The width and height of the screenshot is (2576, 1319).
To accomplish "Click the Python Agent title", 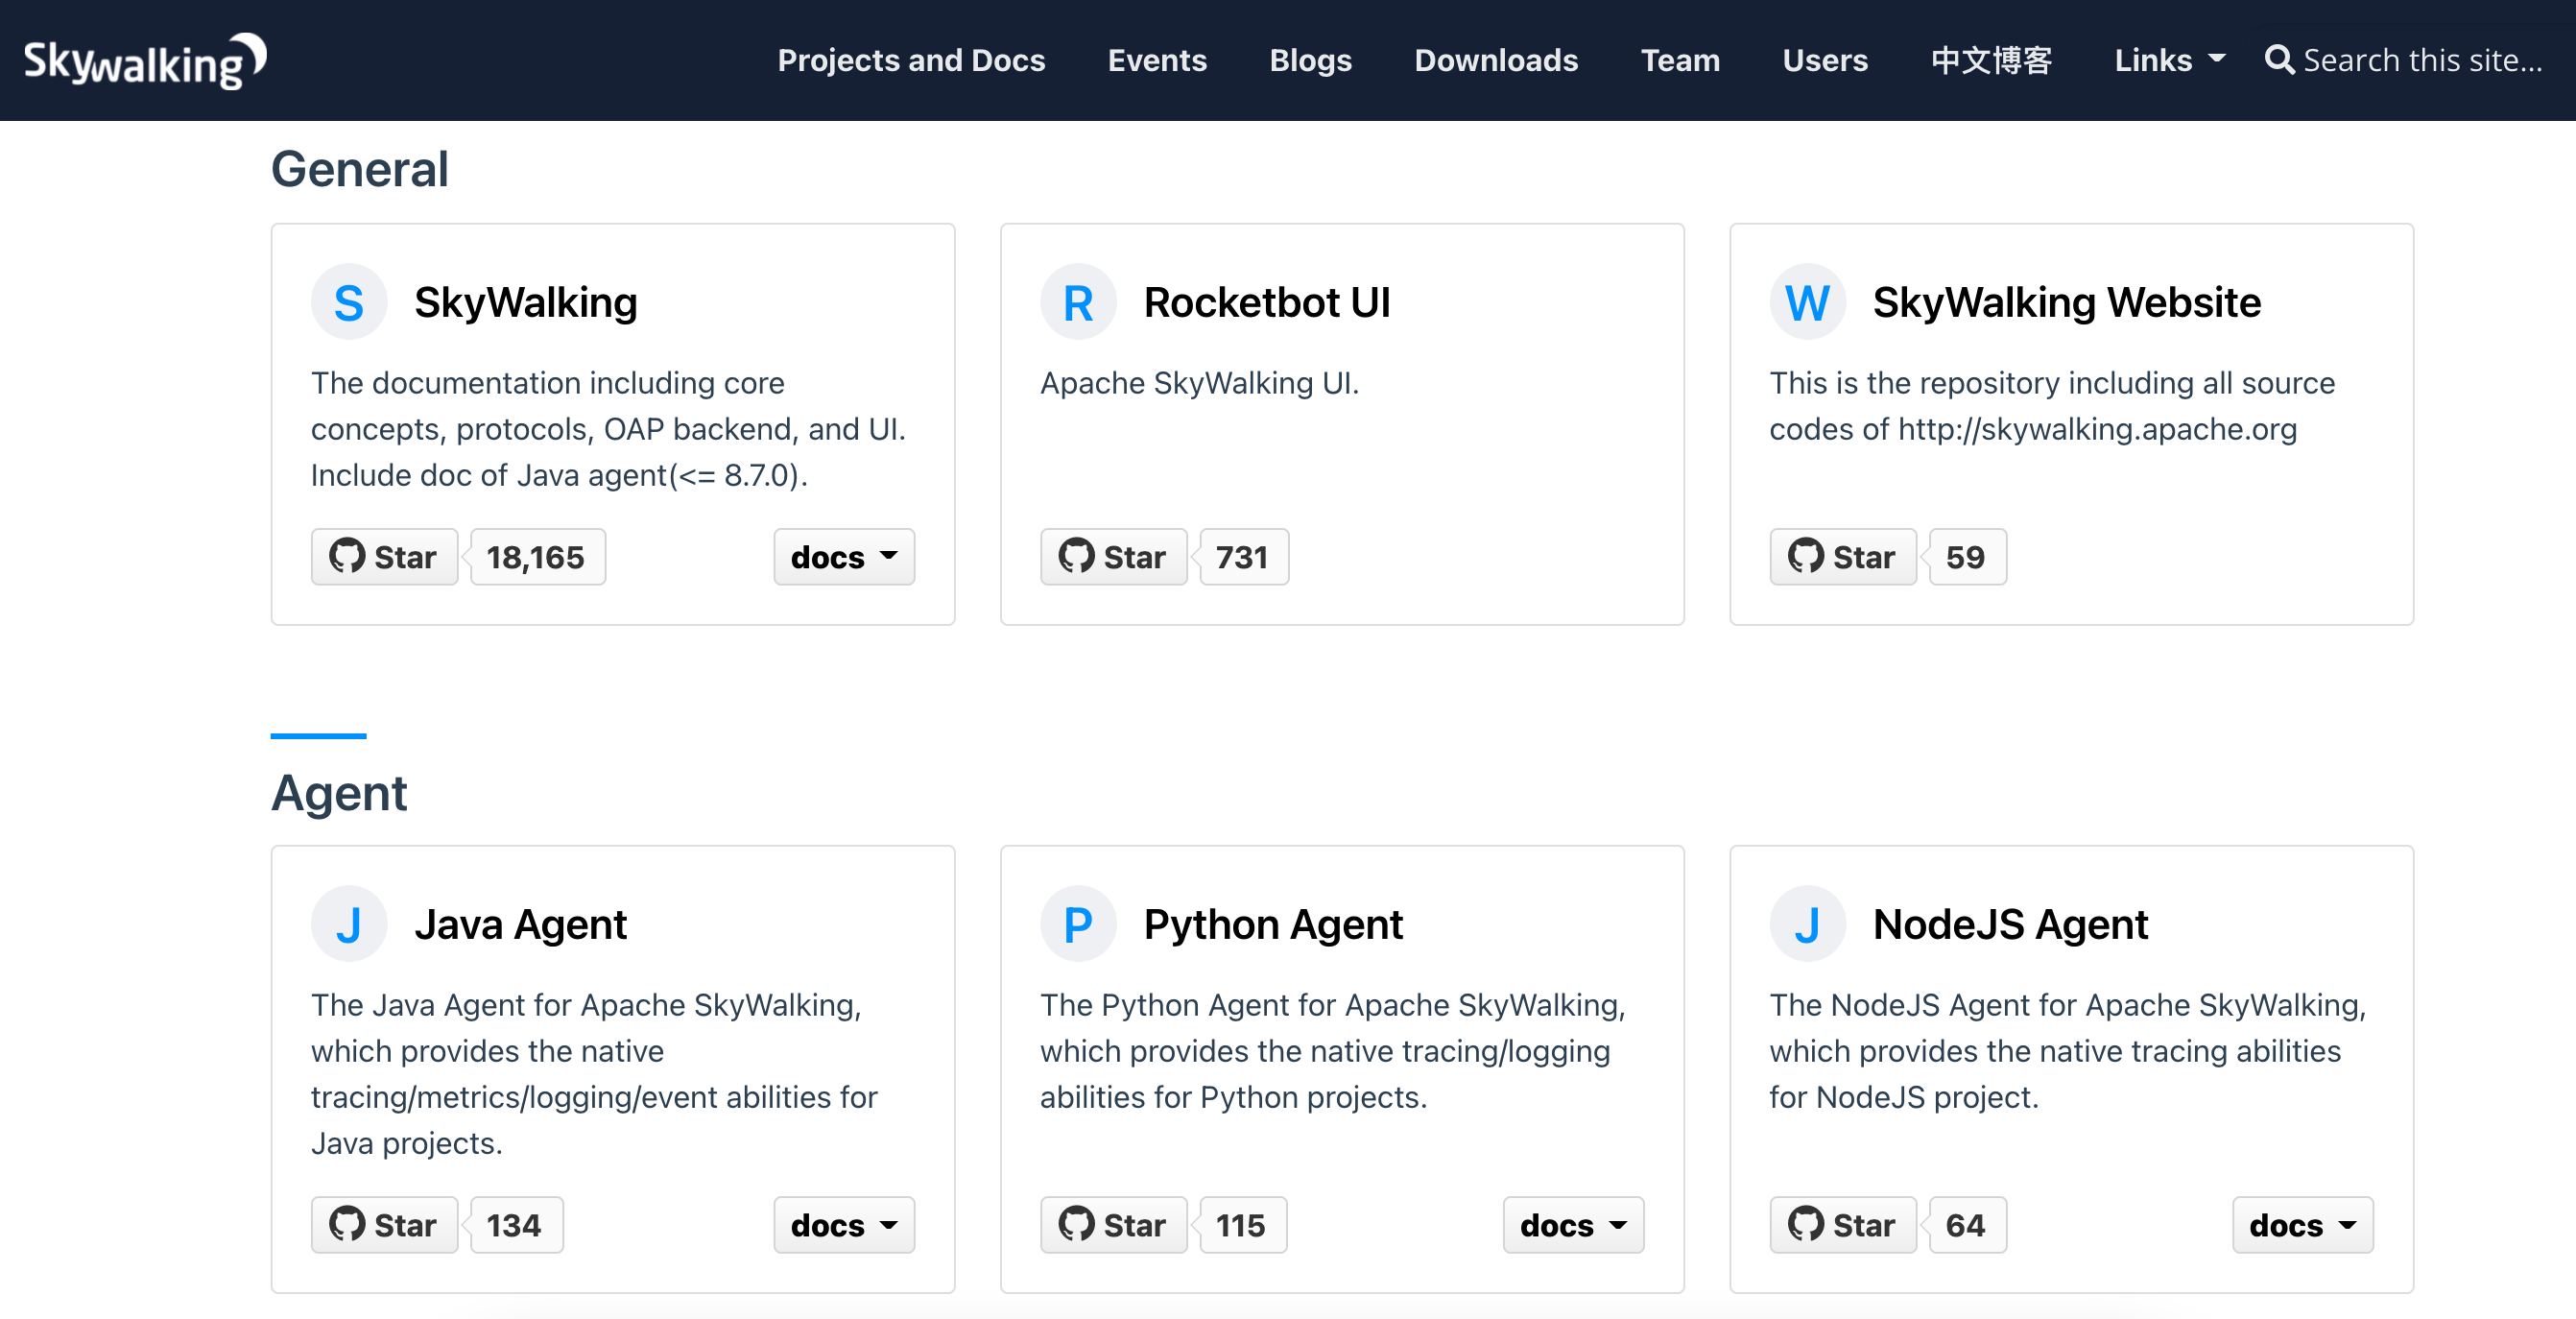I will pos(1272,924).
